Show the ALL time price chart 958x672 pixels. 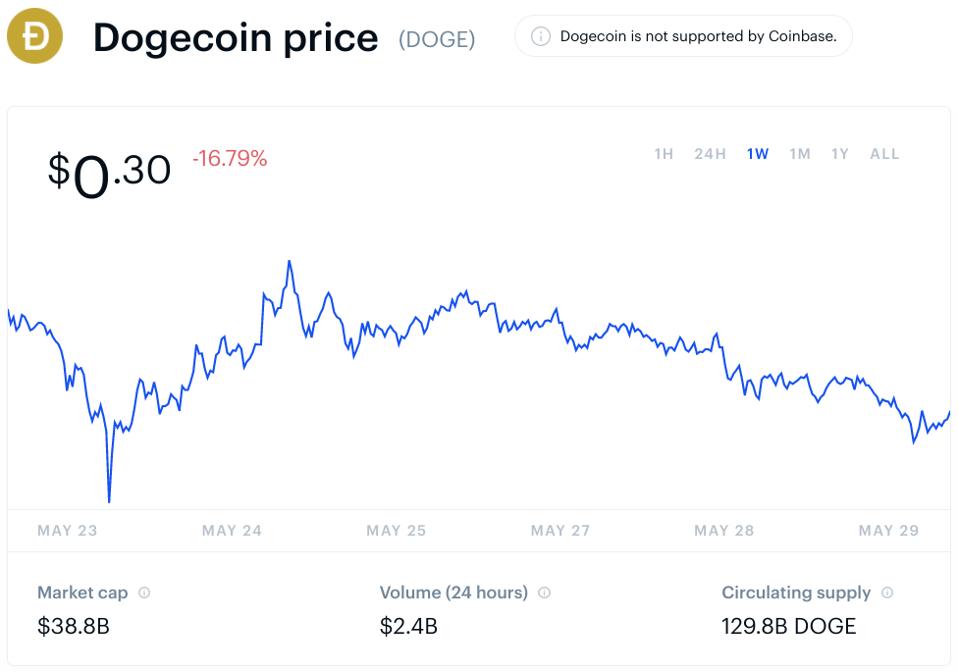click(885, 154)
